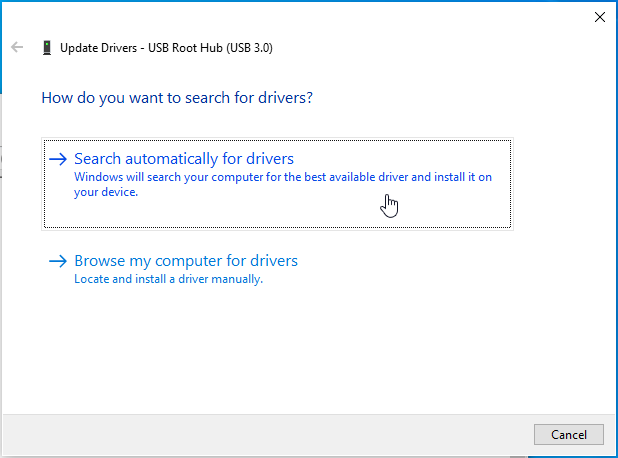Click the blank white area below Browse option

click(300, 350)
